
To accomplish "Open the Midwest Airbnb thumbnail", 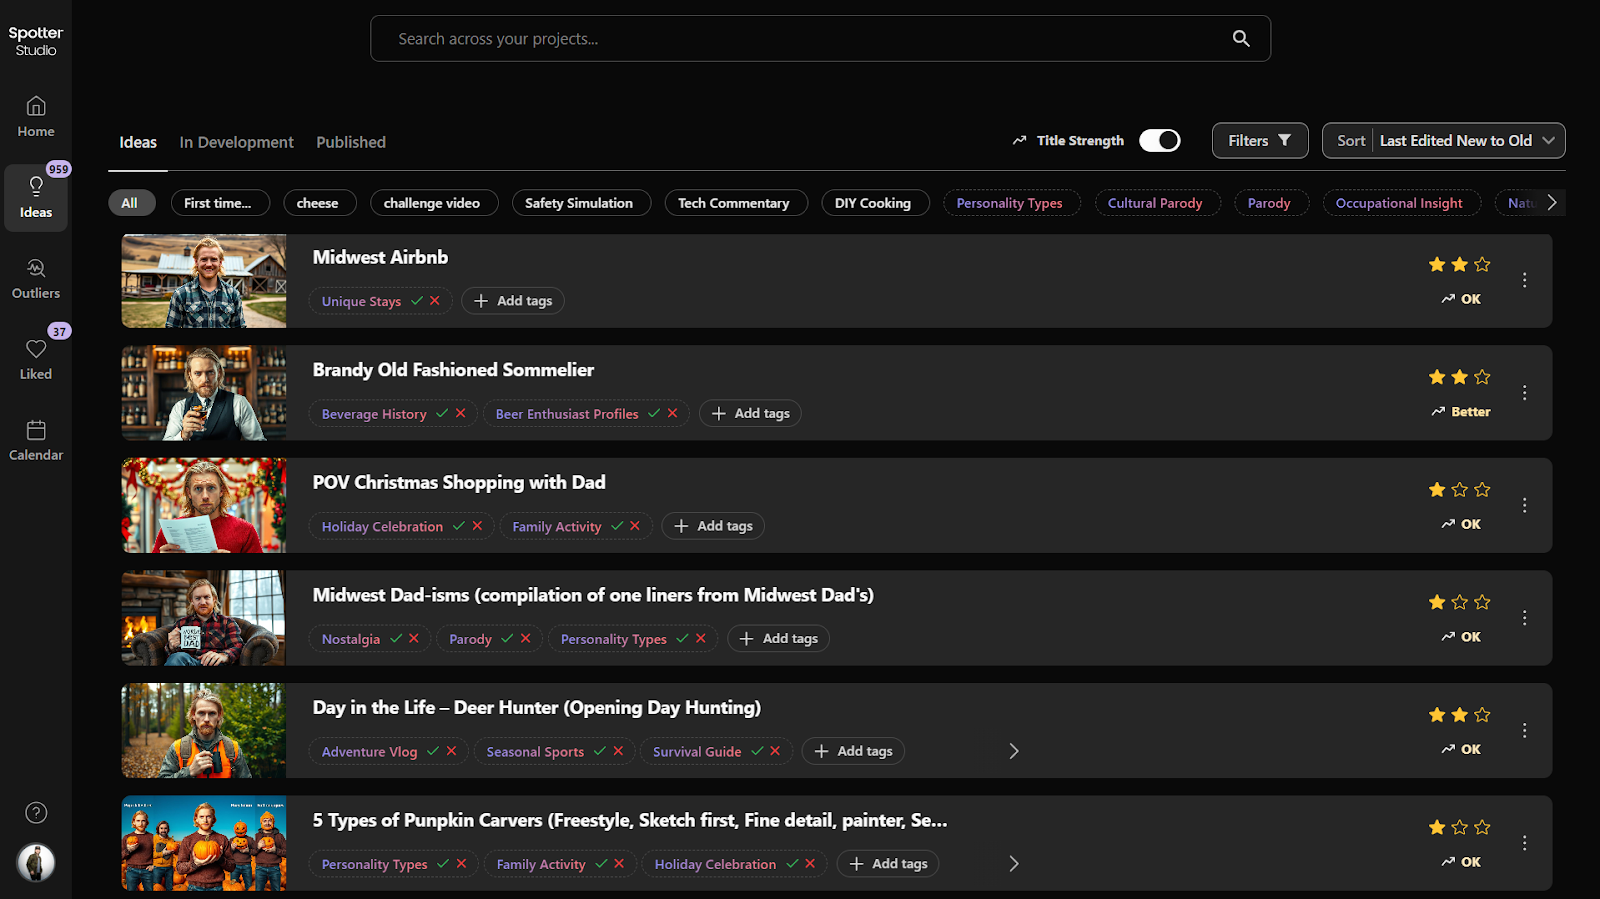I will 204,281.
